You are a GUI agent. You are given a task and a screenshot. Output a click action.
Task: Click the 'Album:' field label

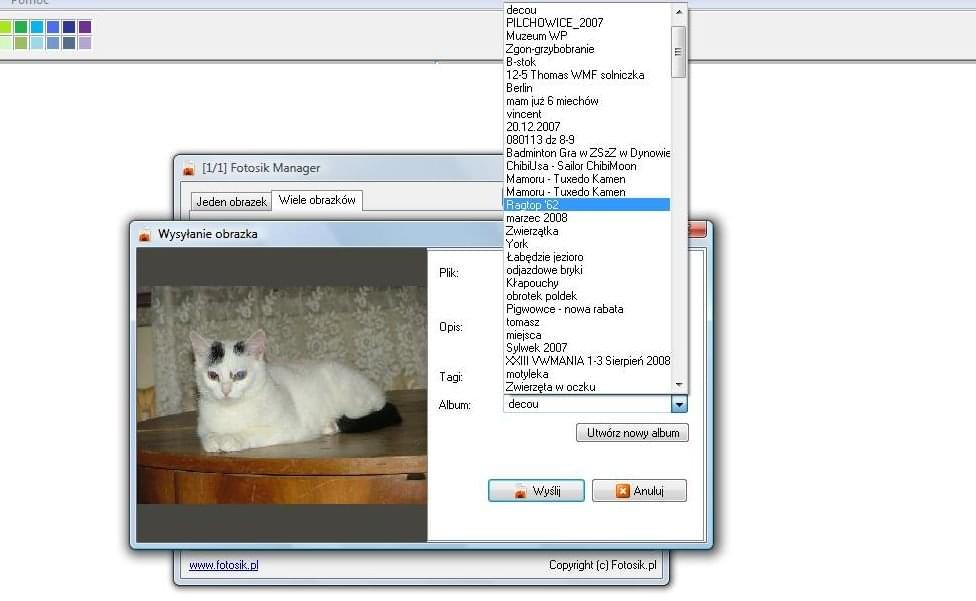pos(454,405)
